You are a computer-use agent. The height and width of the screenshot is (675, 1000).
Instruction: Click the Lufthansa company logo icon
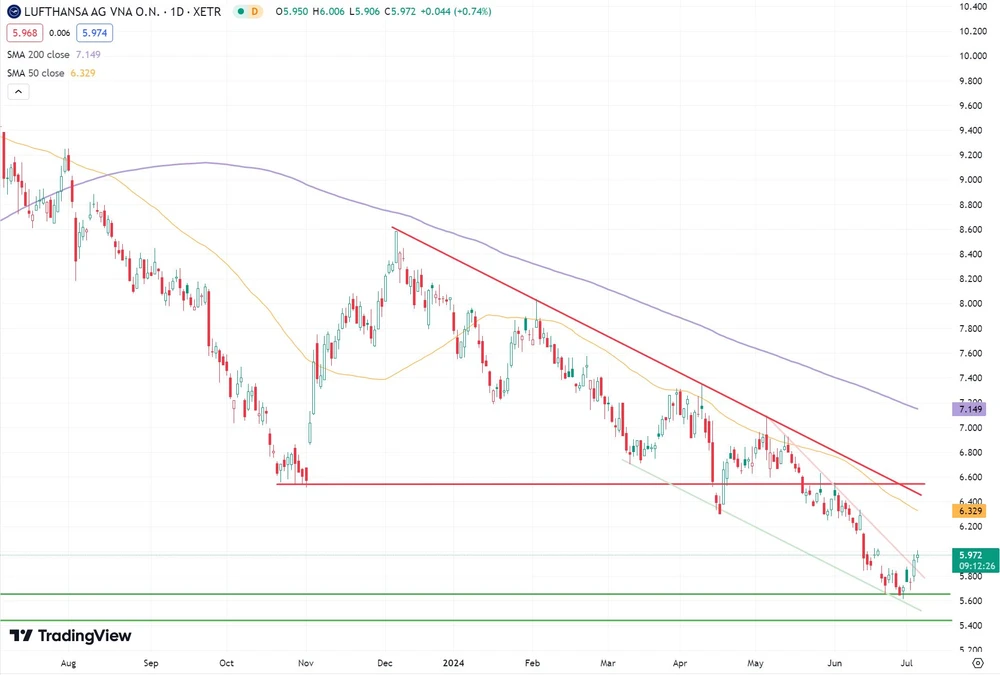12,12
